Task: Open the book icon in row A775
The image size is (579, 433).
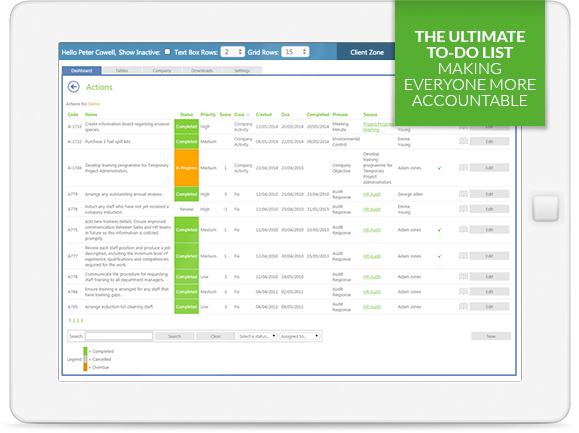Action: [x=463, y=230]
